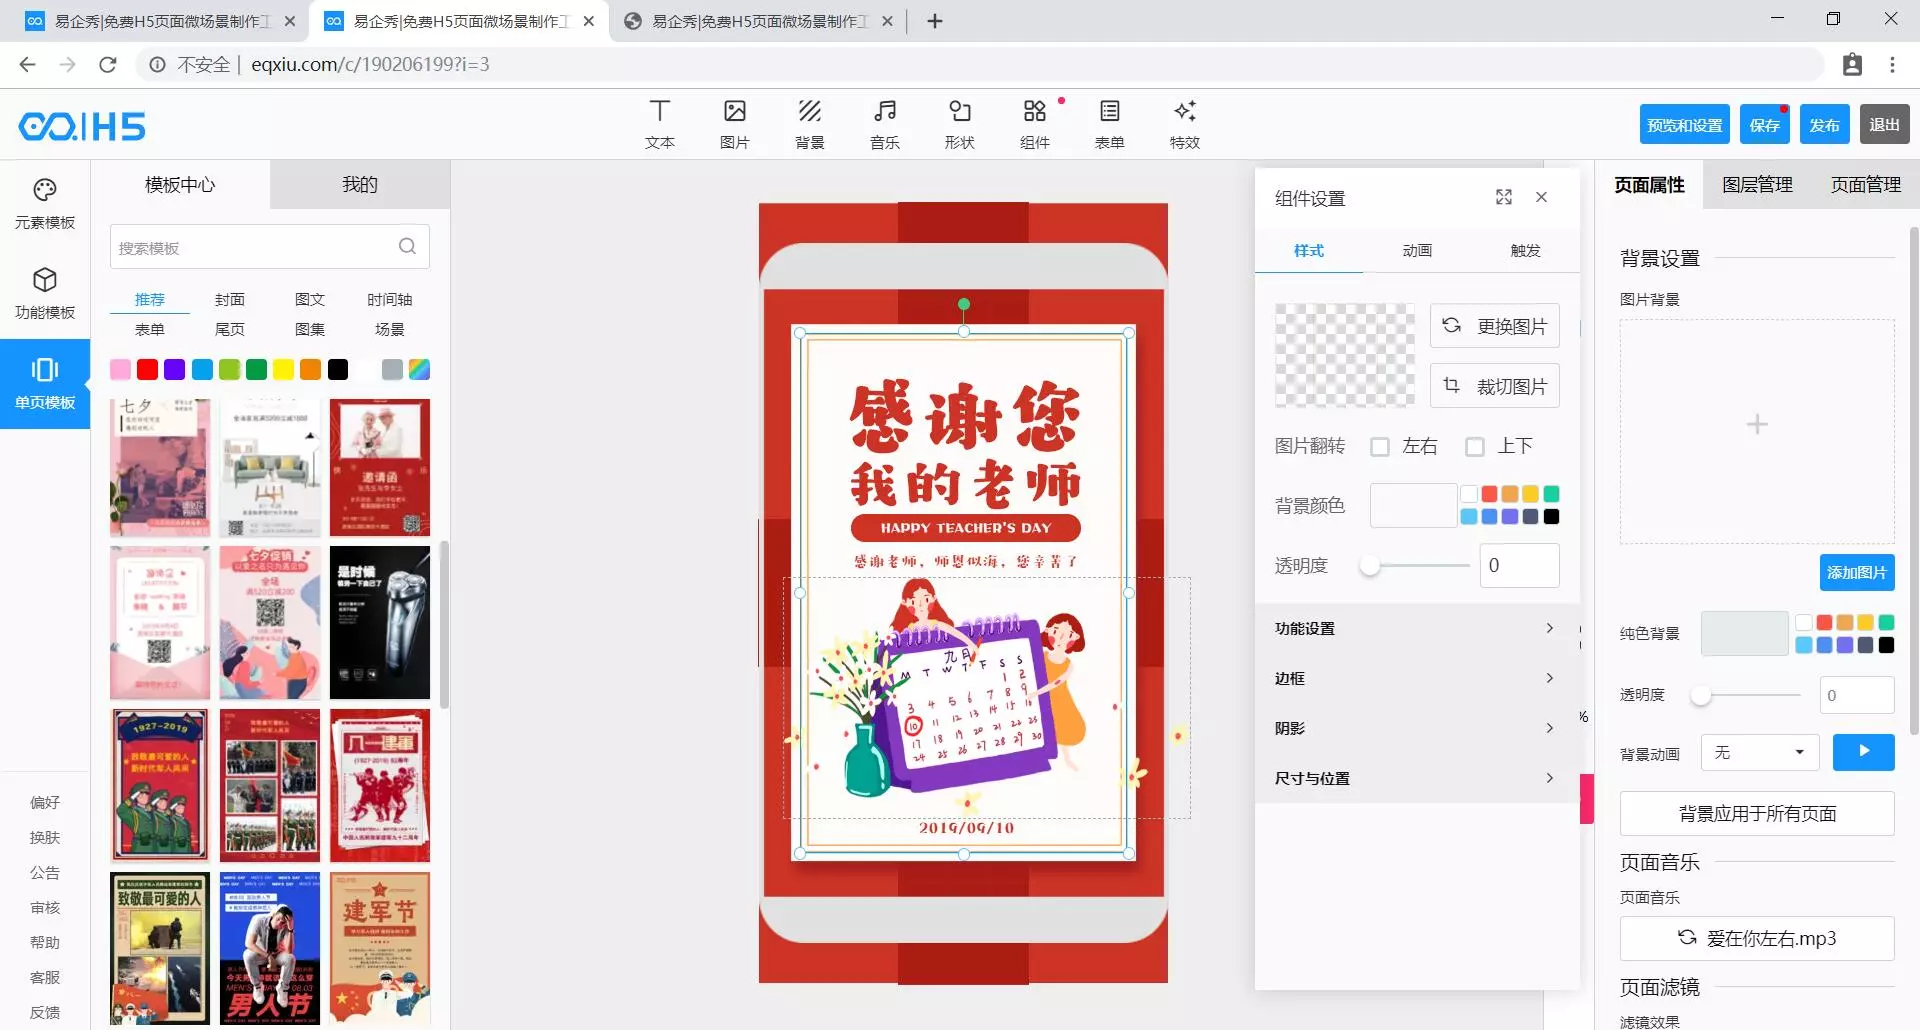
Task: Select the 建军节 template thumbnail
Action: (380, 948)
